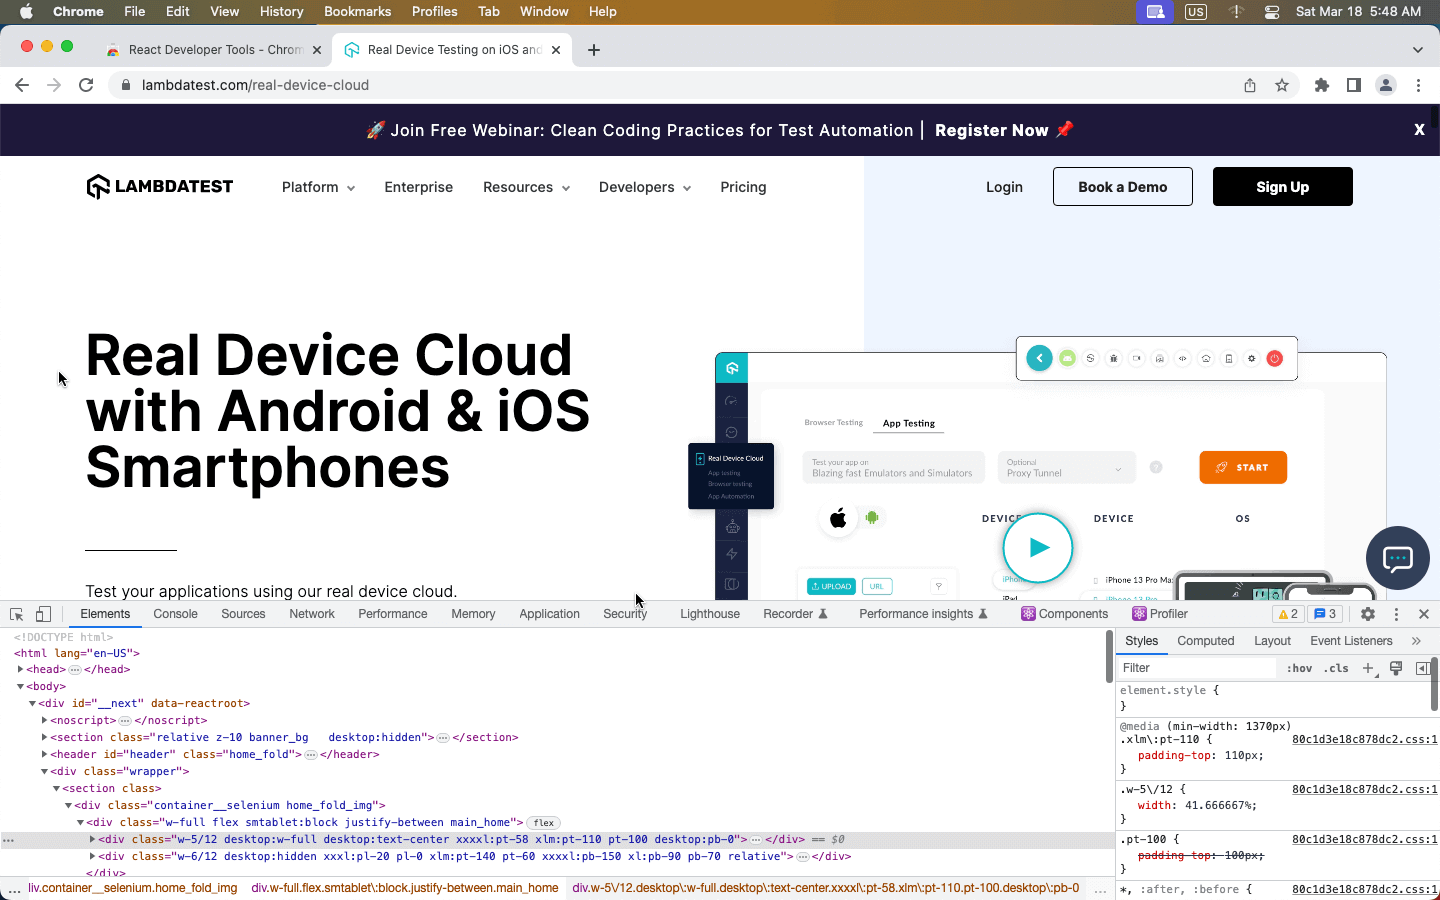The height and width of the screenshot is (900, 1440).
Task: Open the tab search dropdown
Action: [x=1417, y=50]
